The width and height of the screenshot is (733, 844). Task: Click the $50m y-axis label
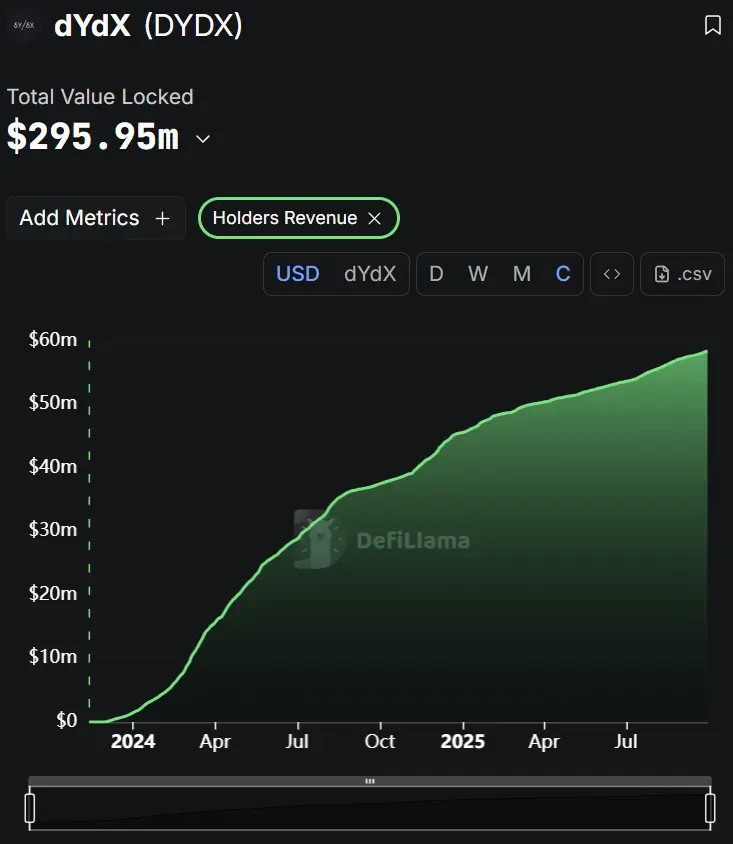tap(53, 403)
